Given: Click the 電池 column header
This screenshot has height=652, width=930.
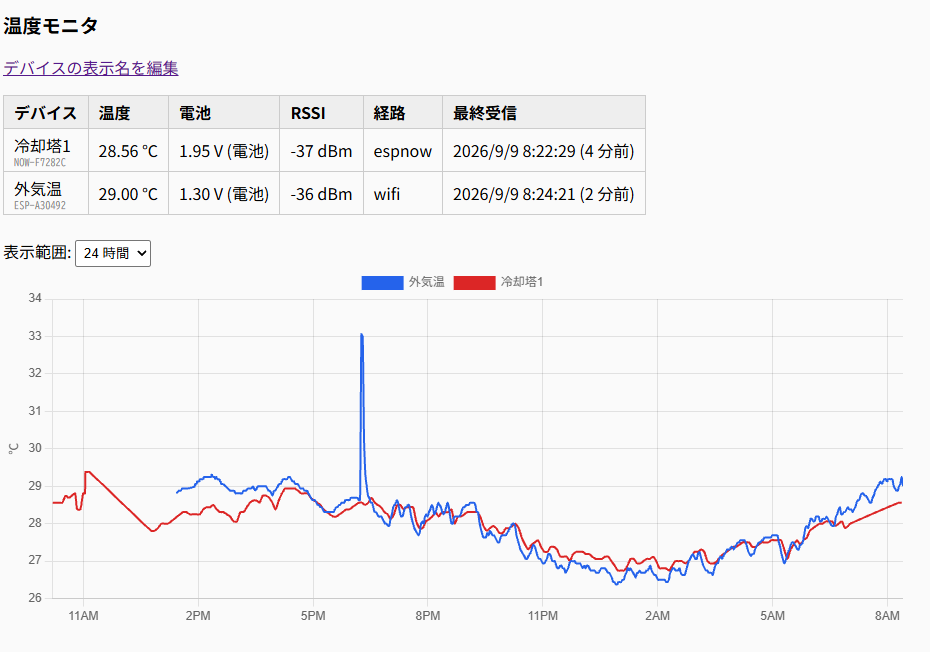Looking at the screenshot, I should [x=224, y=113].
